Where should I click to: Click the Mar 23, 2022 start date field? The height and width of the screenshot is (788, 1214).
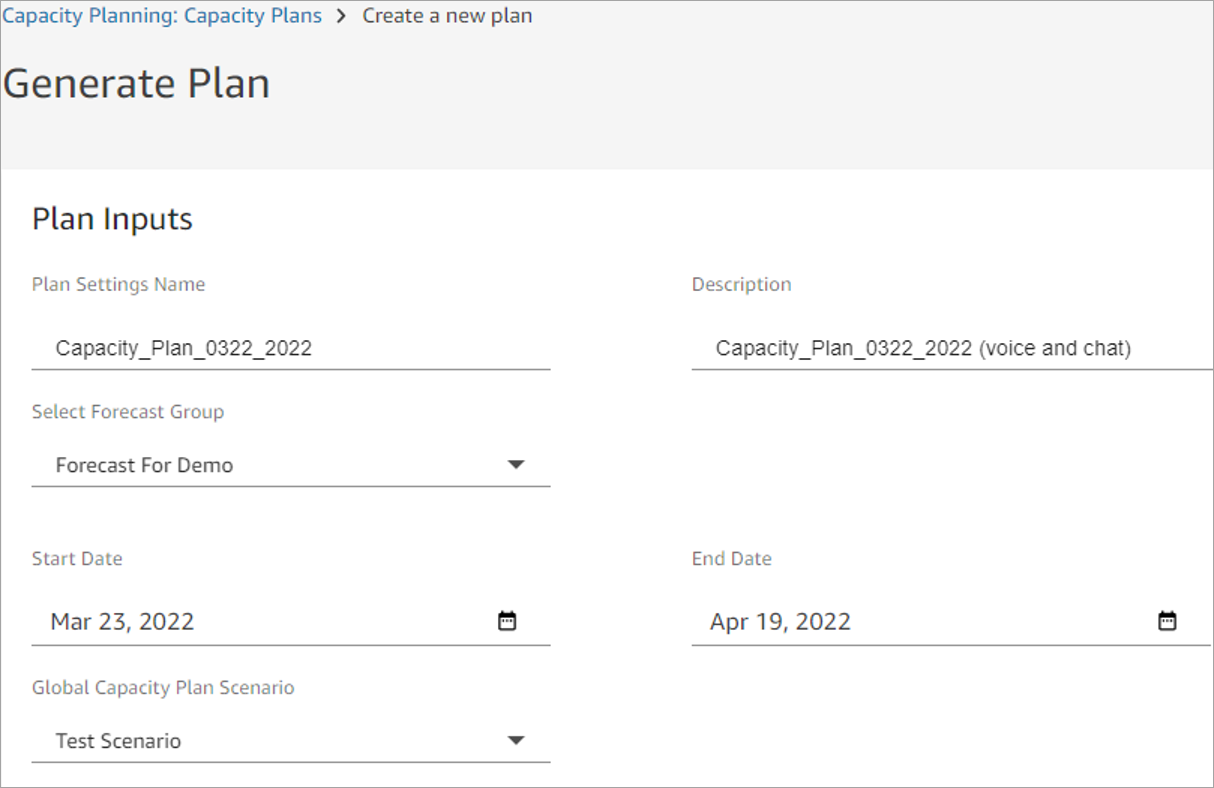[x=291, y=621]
